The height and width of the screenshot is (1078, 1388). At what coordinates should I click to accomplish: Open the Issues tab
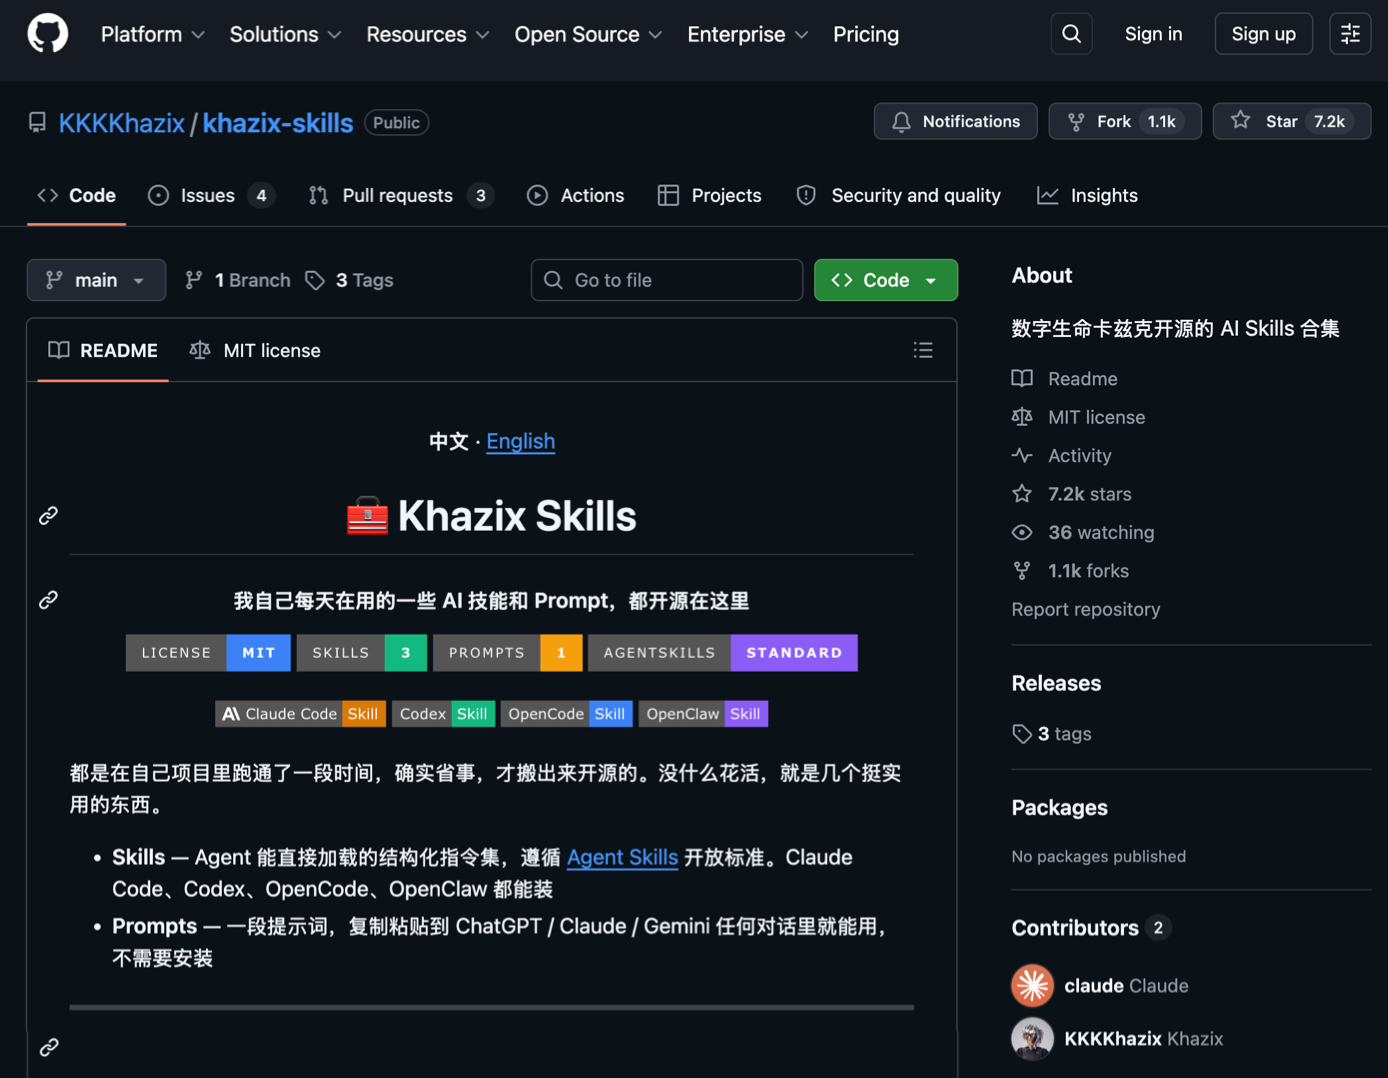(211, 196)
